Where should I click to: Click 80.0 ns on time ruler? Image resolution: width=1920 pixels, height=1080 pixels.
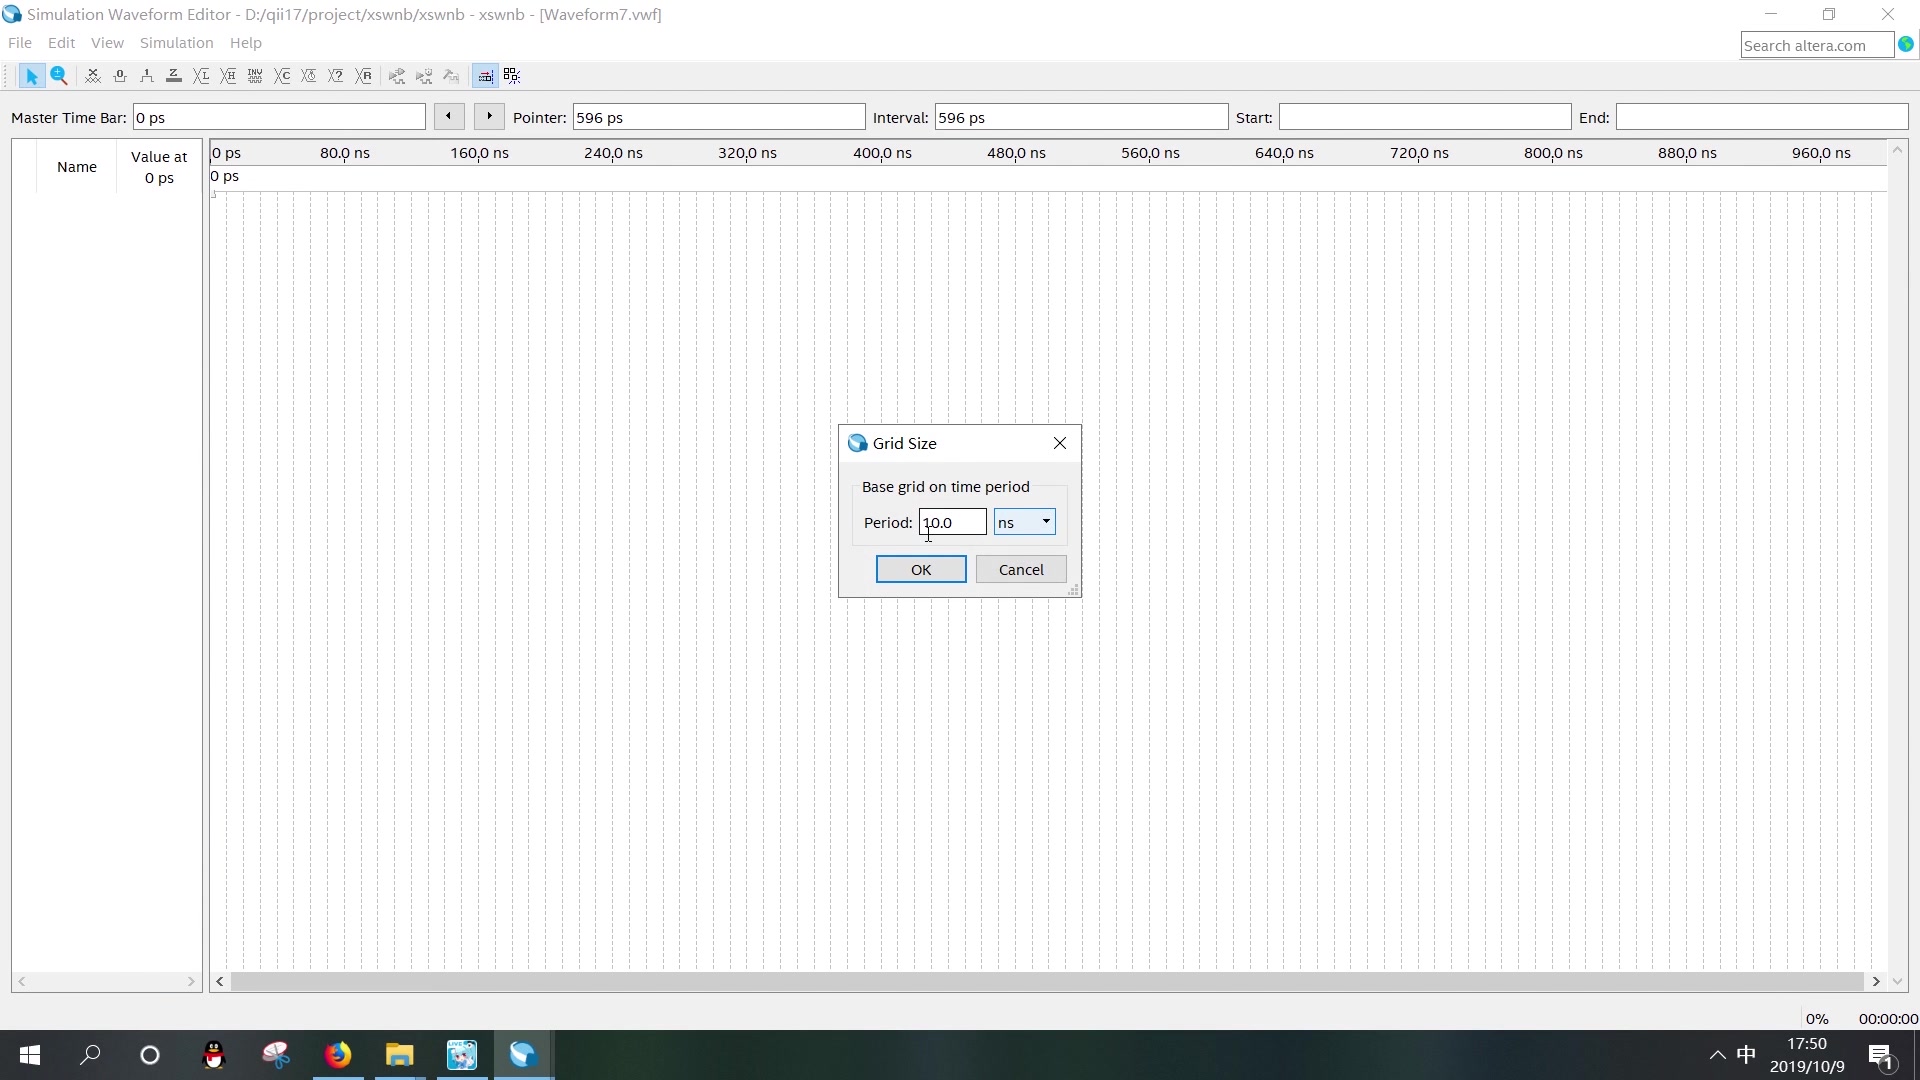(345, 153)
